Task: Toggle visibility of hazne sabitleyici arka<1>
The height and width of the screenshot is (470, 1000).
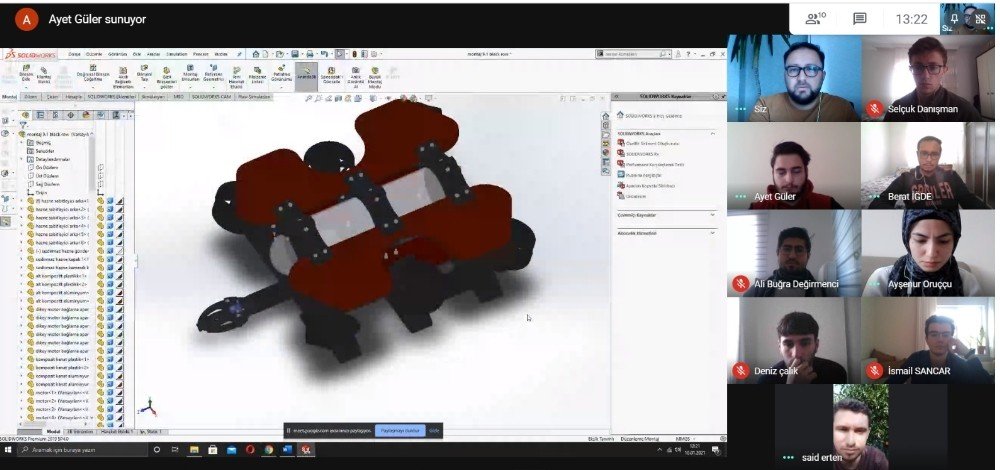Action: click(x=100, y=201)
